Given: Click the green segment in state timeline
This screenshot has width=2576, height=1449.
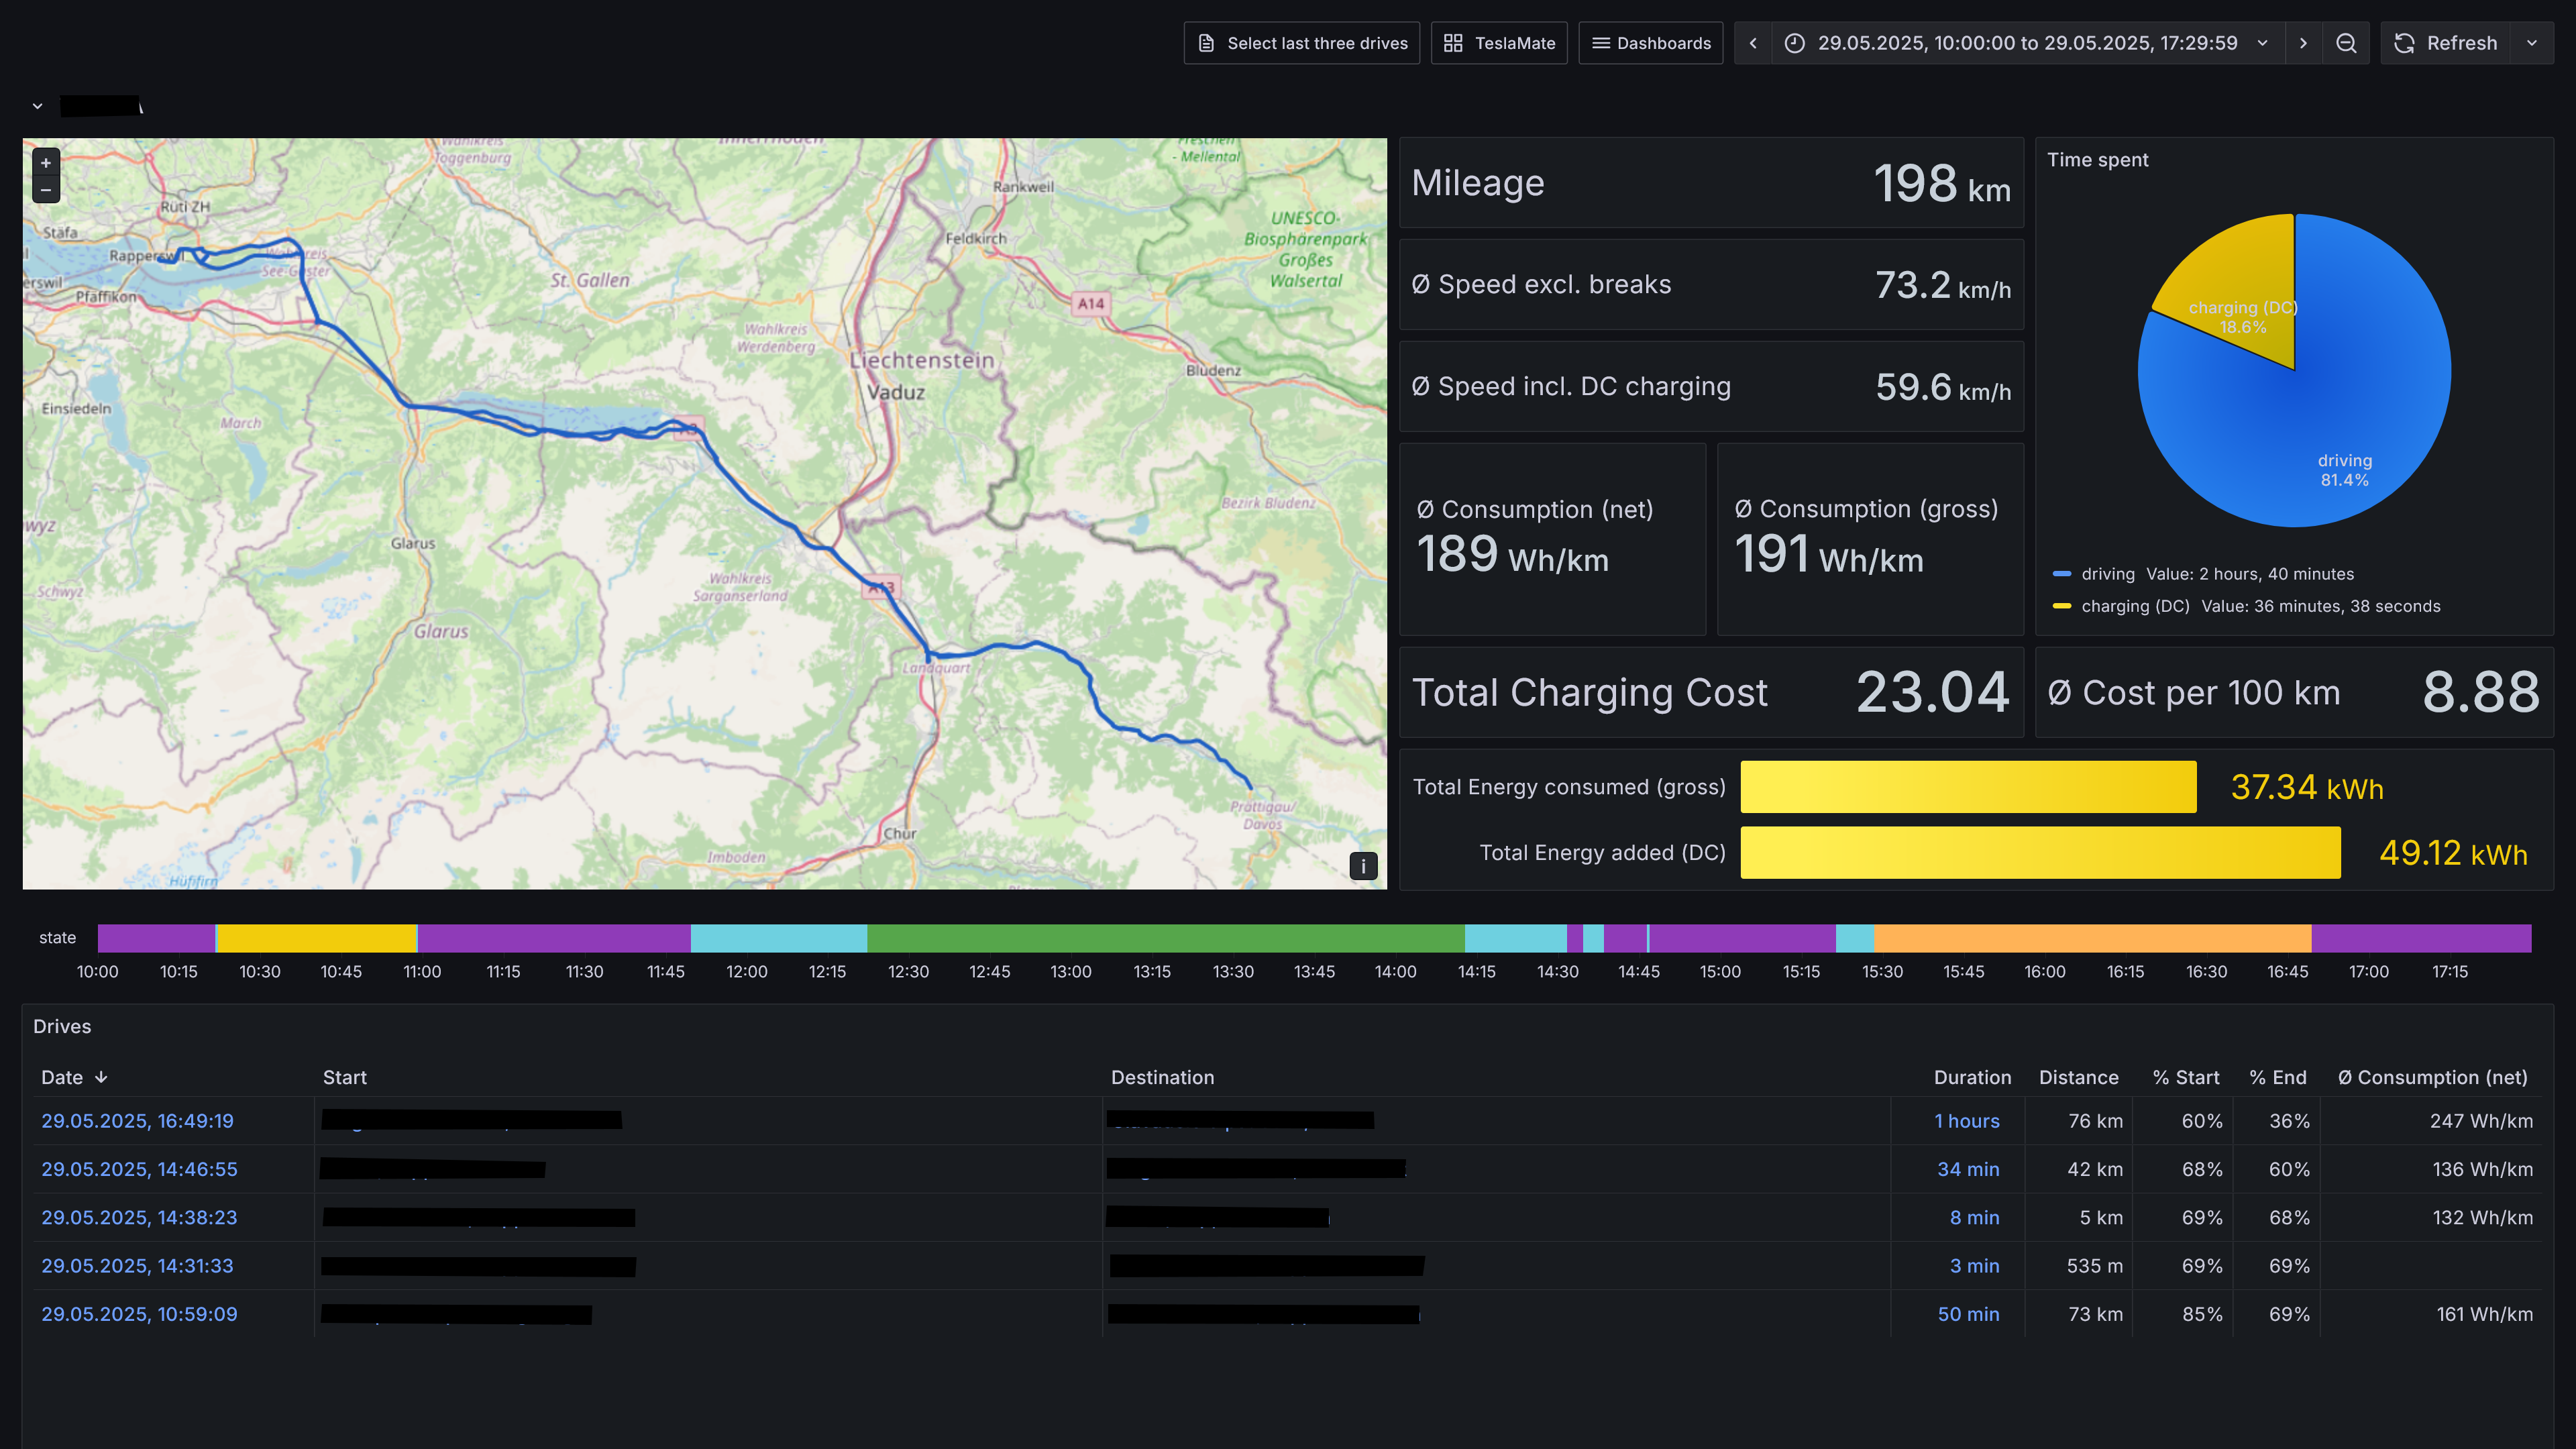Looking at the screenshot, I should (1165, 938).
